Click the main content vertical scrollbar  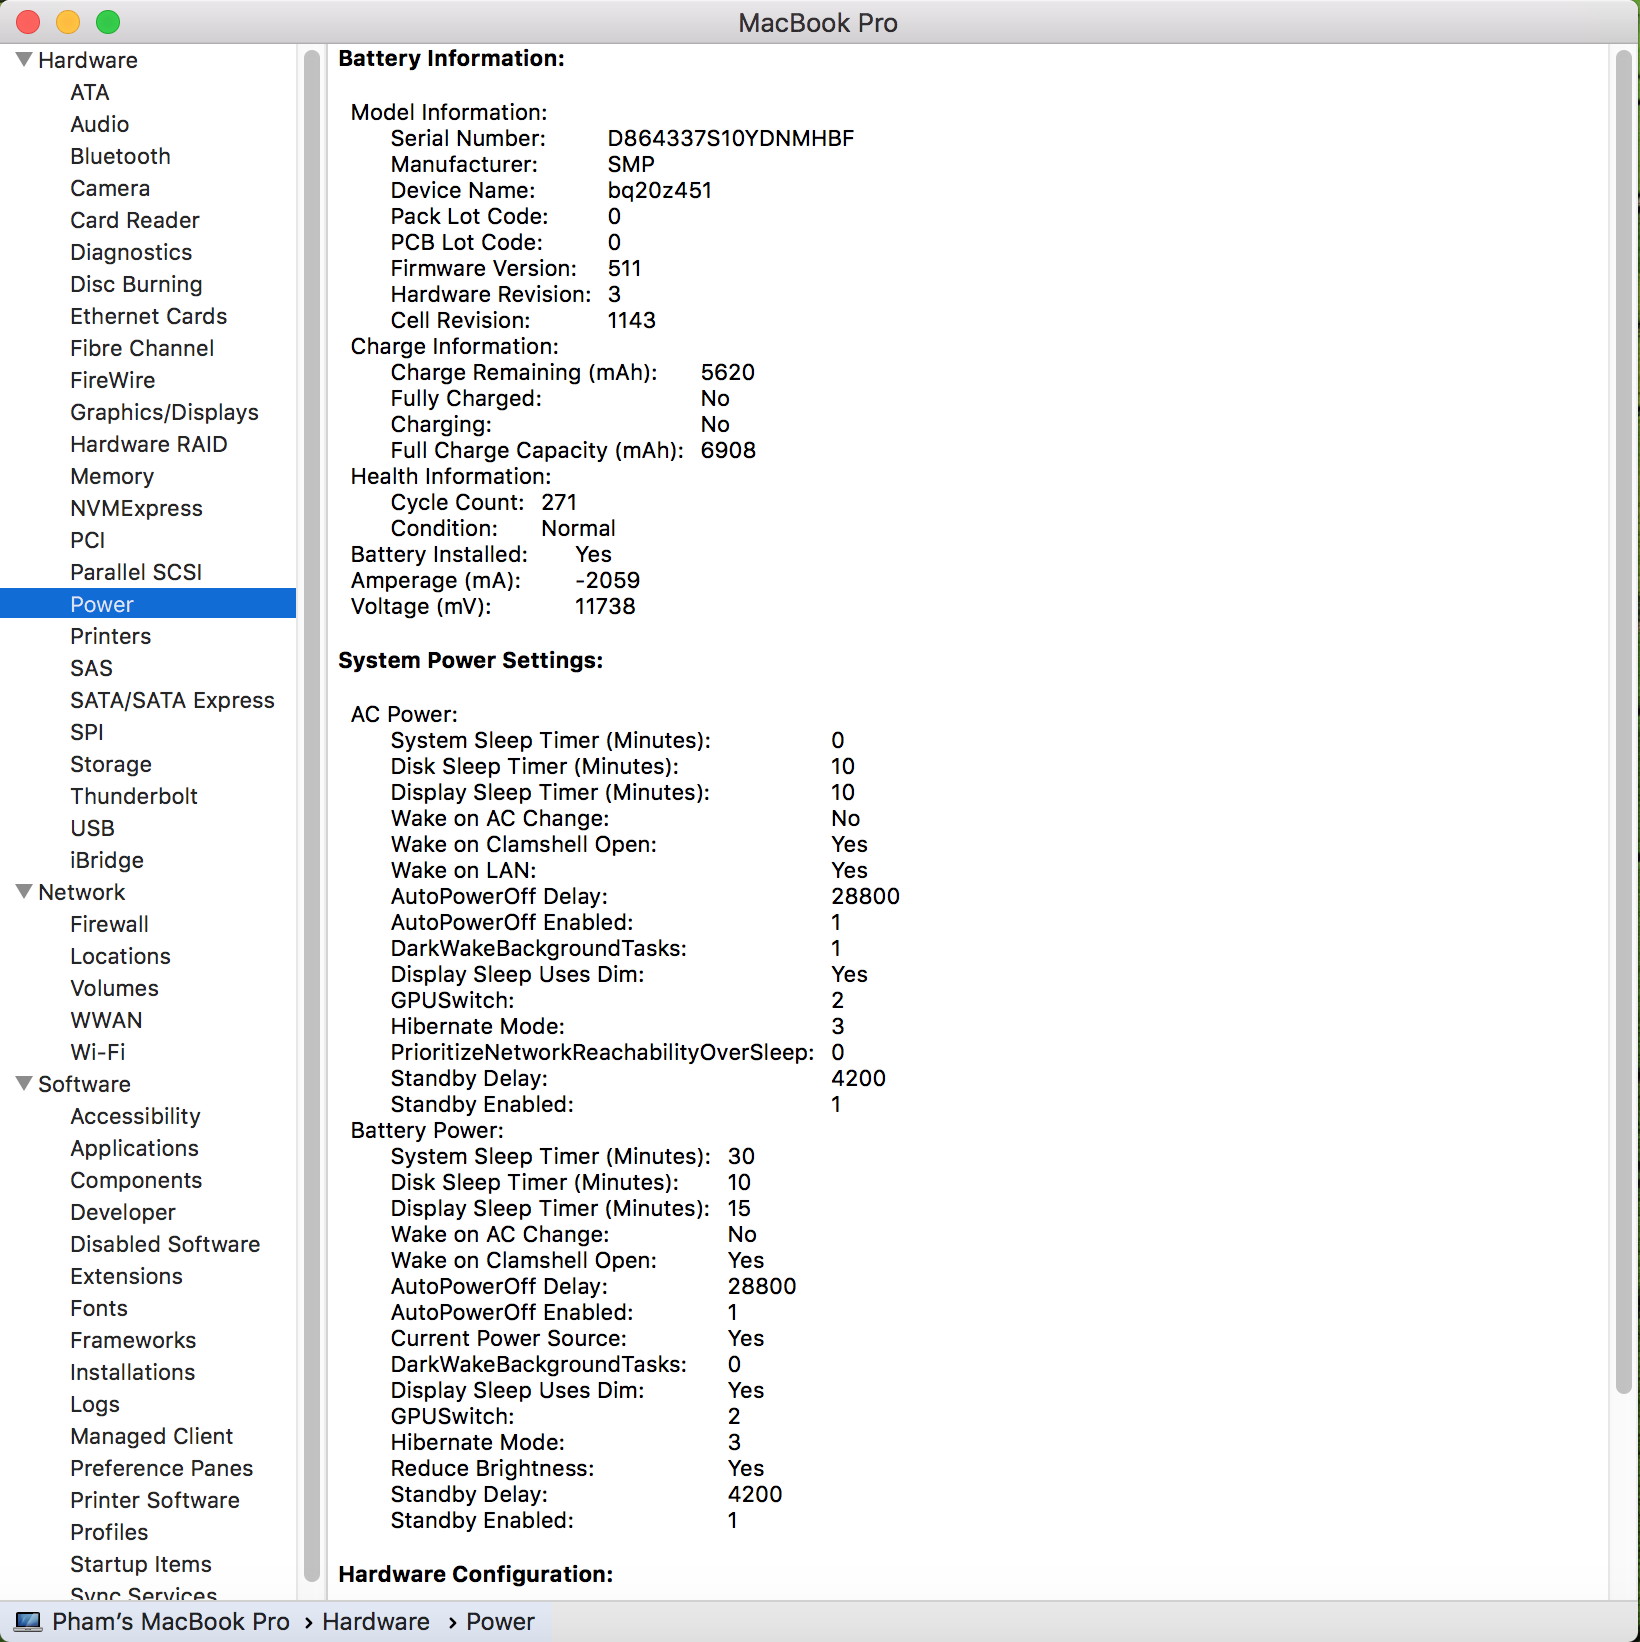pos(1623,720)
